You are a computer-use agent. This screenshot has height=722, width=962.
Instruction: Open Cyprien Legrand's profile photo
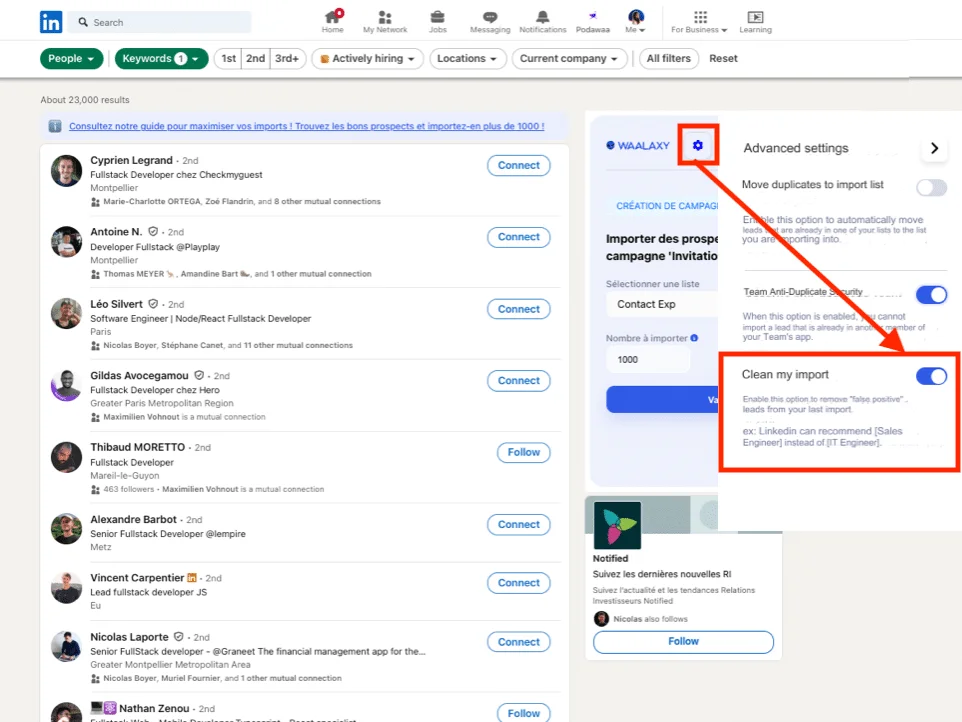point(66,171)
